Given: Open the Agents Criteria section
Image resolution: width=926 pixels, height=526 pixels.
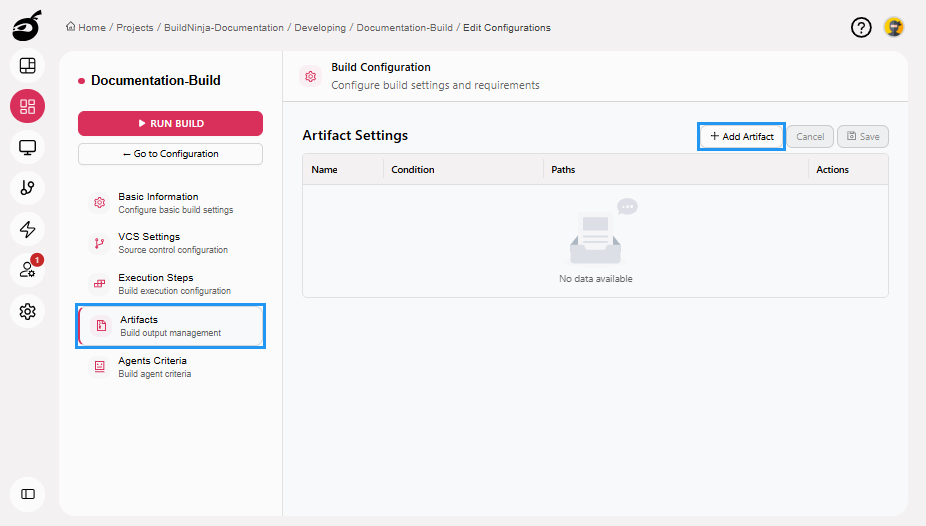Looking at the screenshot, I should click(x=170, y=367).
